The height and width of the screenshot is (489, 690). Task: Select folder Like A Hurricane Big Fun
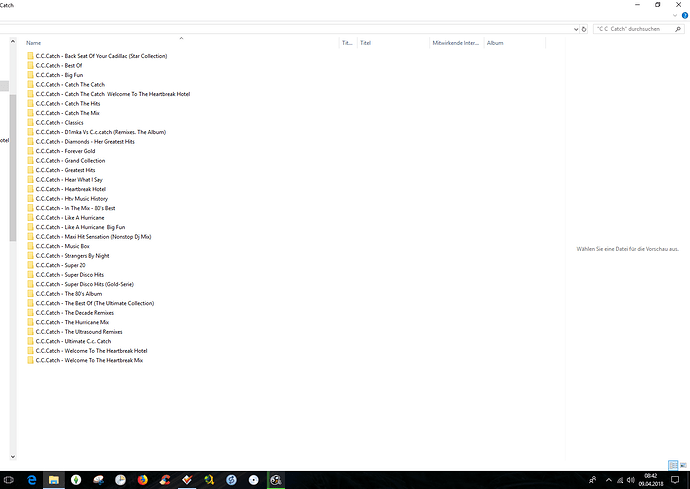(x=76, y=227)
